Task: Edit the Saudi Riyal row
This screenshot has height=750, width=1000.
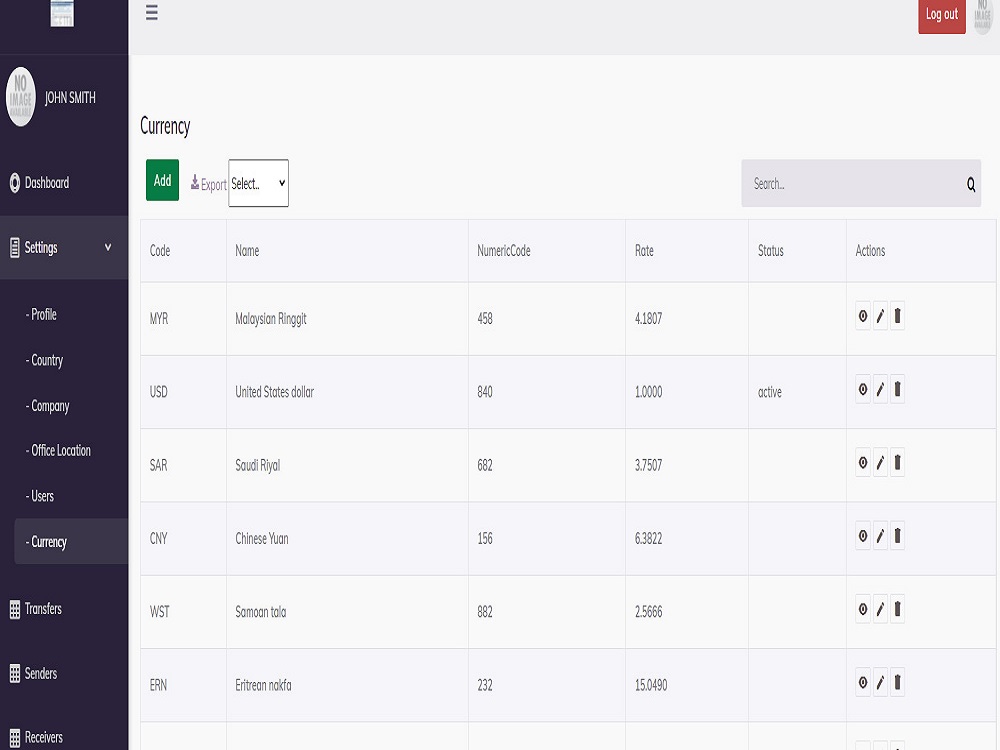Action: tap(880, 462)
